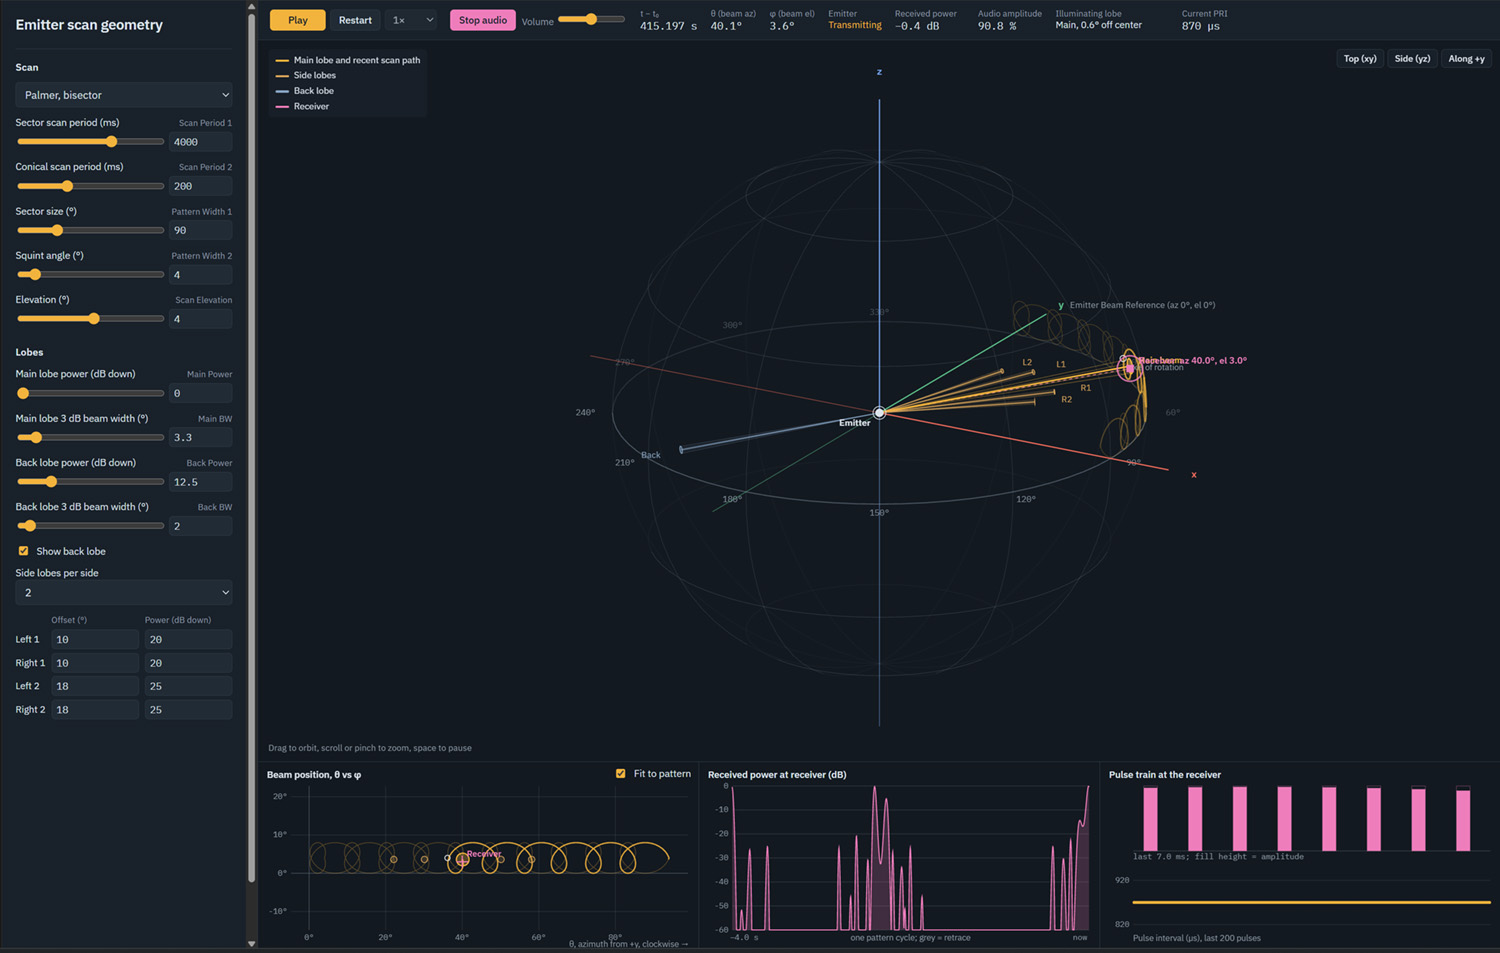Click the '870 µs' Current PRI value

point(1201,26)
